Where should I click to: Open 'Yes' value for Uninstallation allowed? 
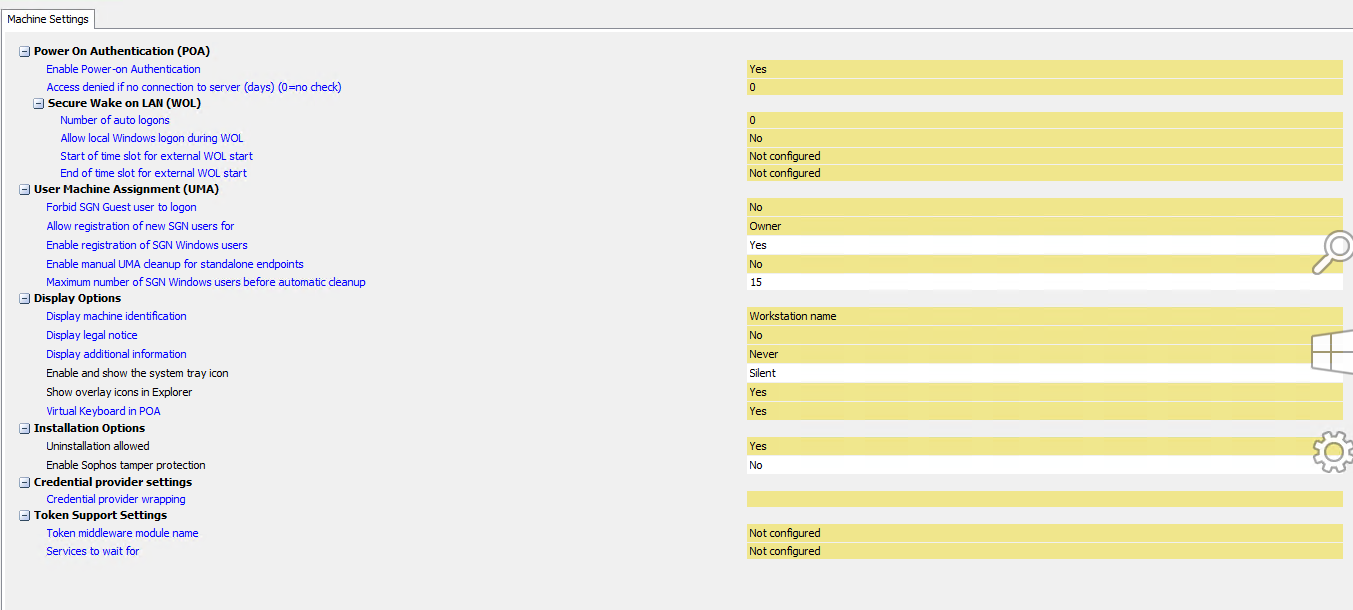(1045, 446)
